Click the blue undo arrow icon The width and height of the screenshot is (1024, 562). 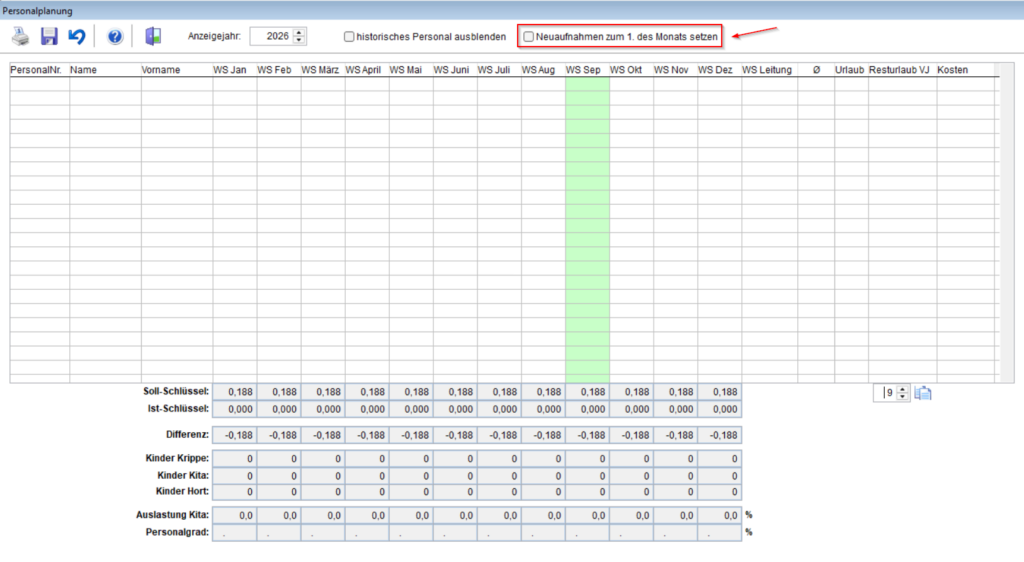coord(77,37)
